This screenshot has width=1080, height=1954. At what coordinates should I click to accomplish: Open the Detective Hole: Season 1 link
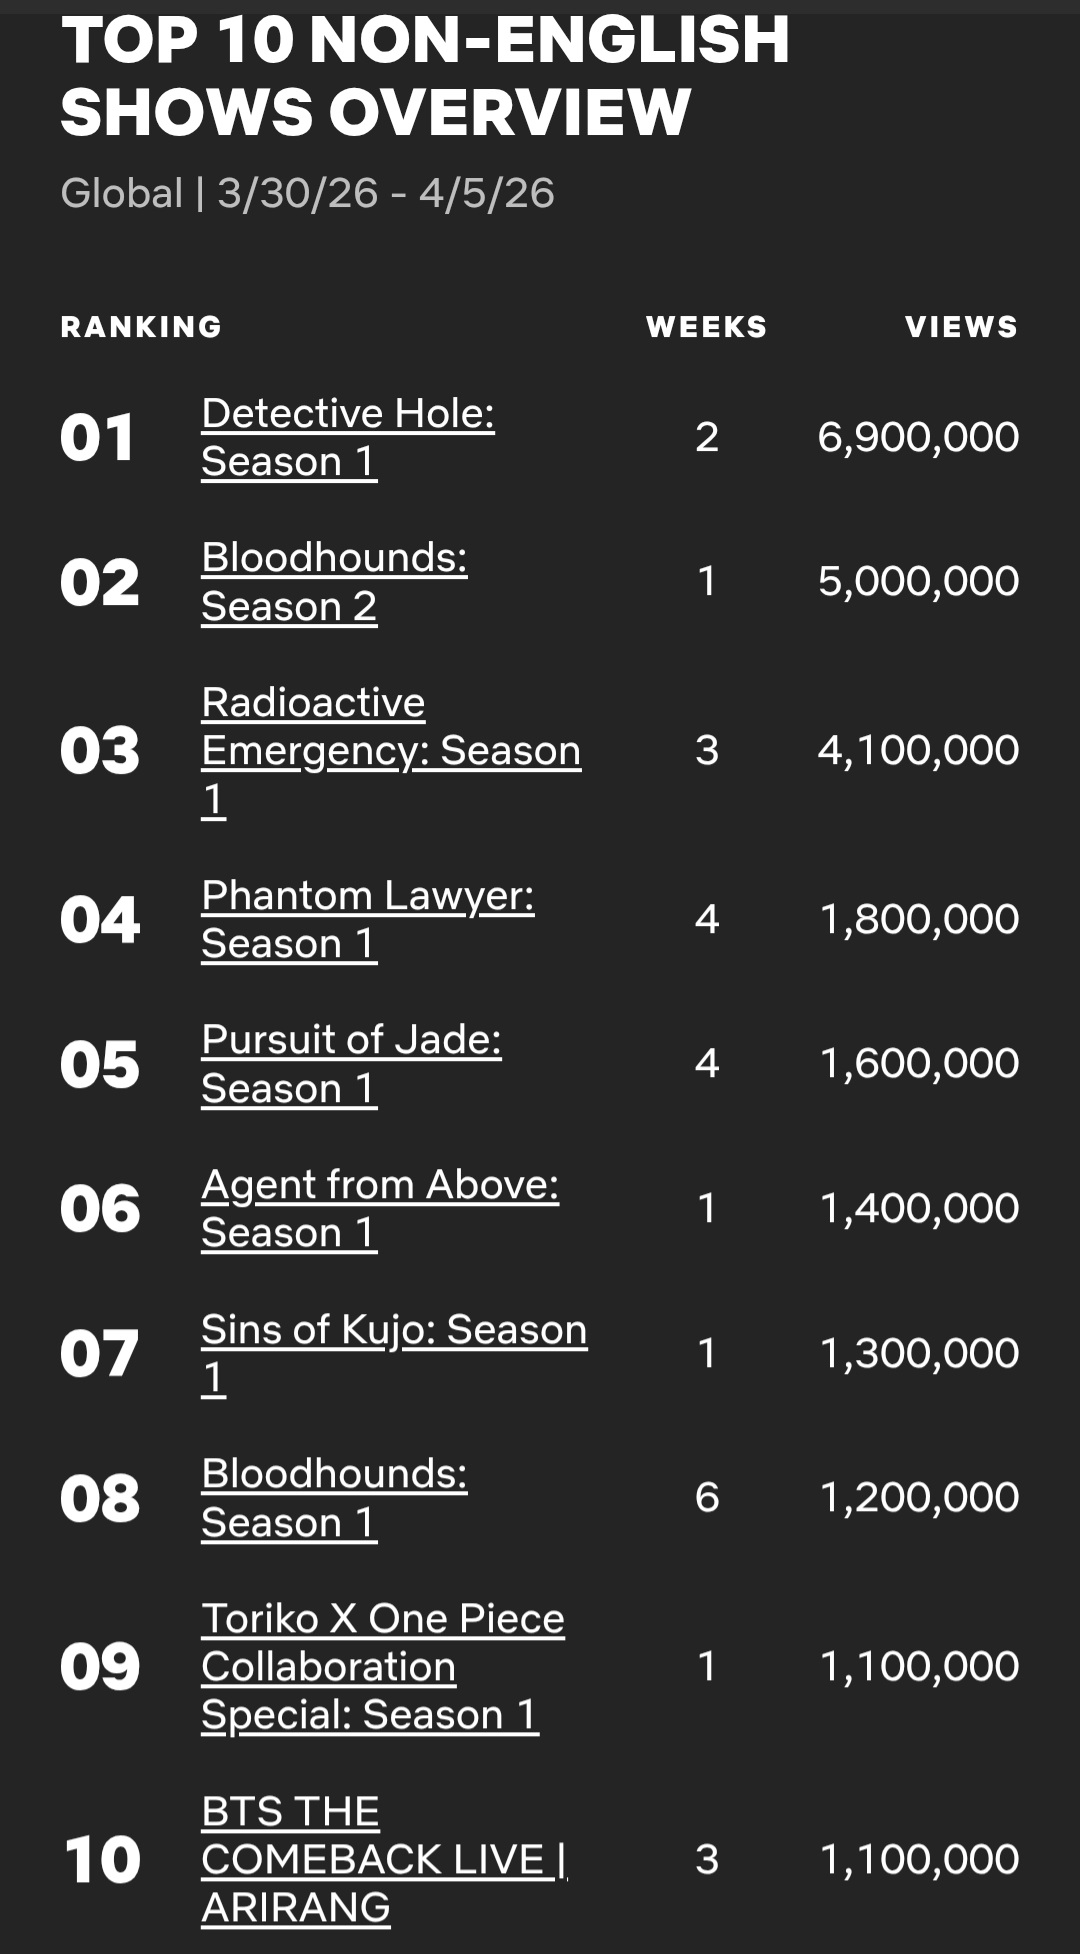click(347, 438)
